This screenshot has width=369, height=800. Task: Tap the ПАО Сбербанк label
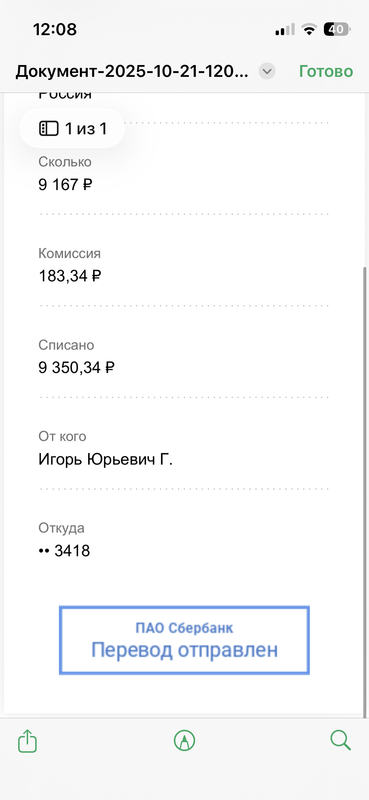point(184,628)
